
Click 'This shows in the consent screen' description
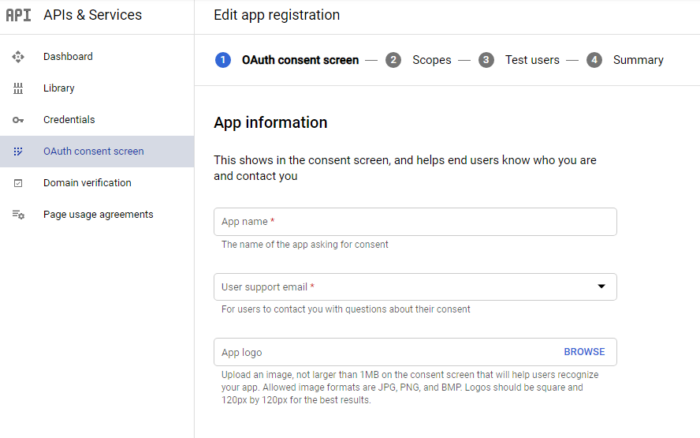pyautogui.click(x=405, y=168)
